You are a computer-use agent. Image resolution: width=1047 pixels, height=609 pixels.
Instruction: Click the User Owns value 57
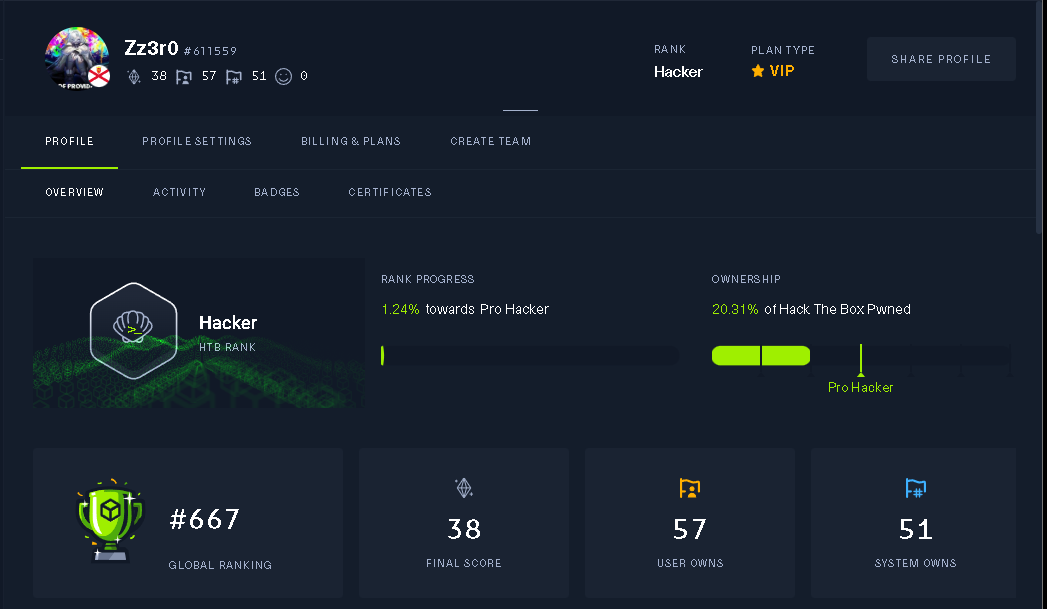pyautogui.click(x=690, y=530)
